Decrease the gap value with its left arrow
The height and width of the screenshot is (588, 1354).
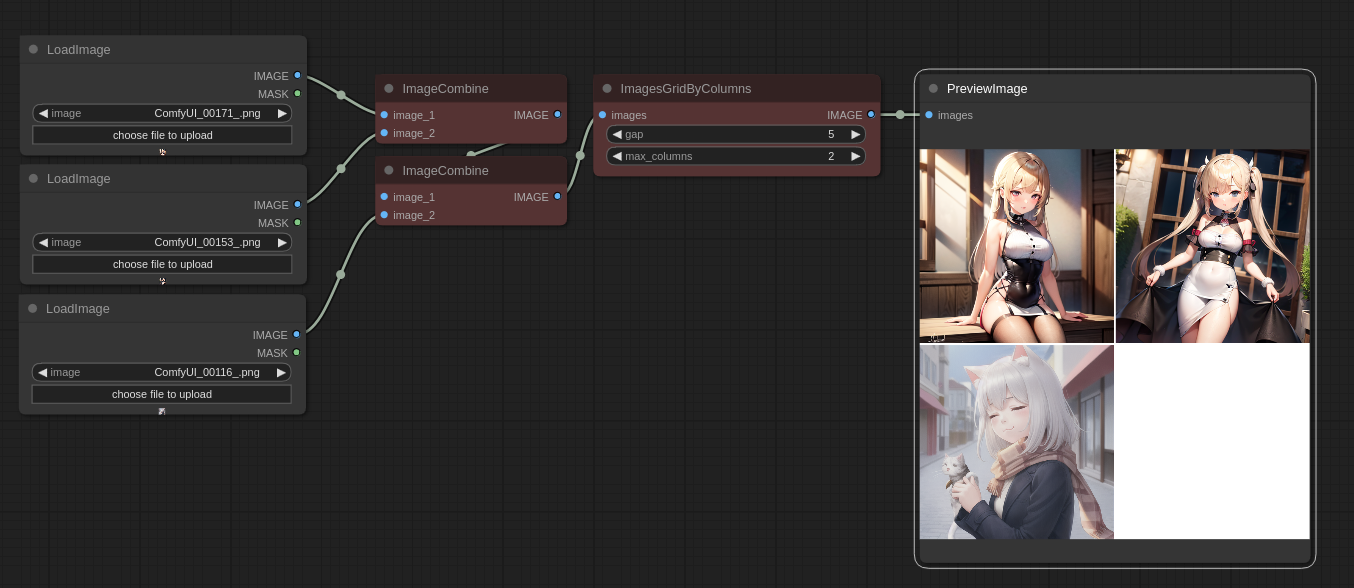click(617, 134)
